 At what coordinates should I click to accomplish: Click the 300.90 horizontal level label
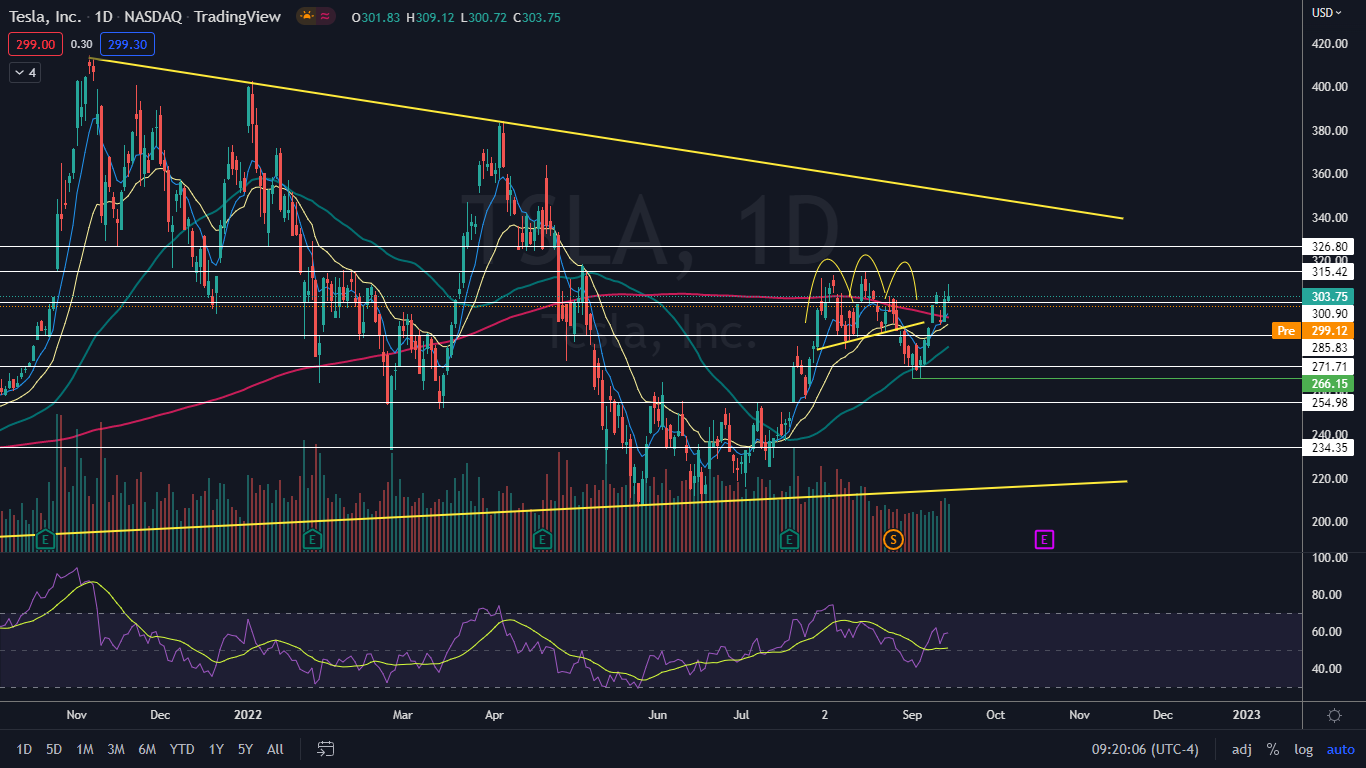point(1329,314)
